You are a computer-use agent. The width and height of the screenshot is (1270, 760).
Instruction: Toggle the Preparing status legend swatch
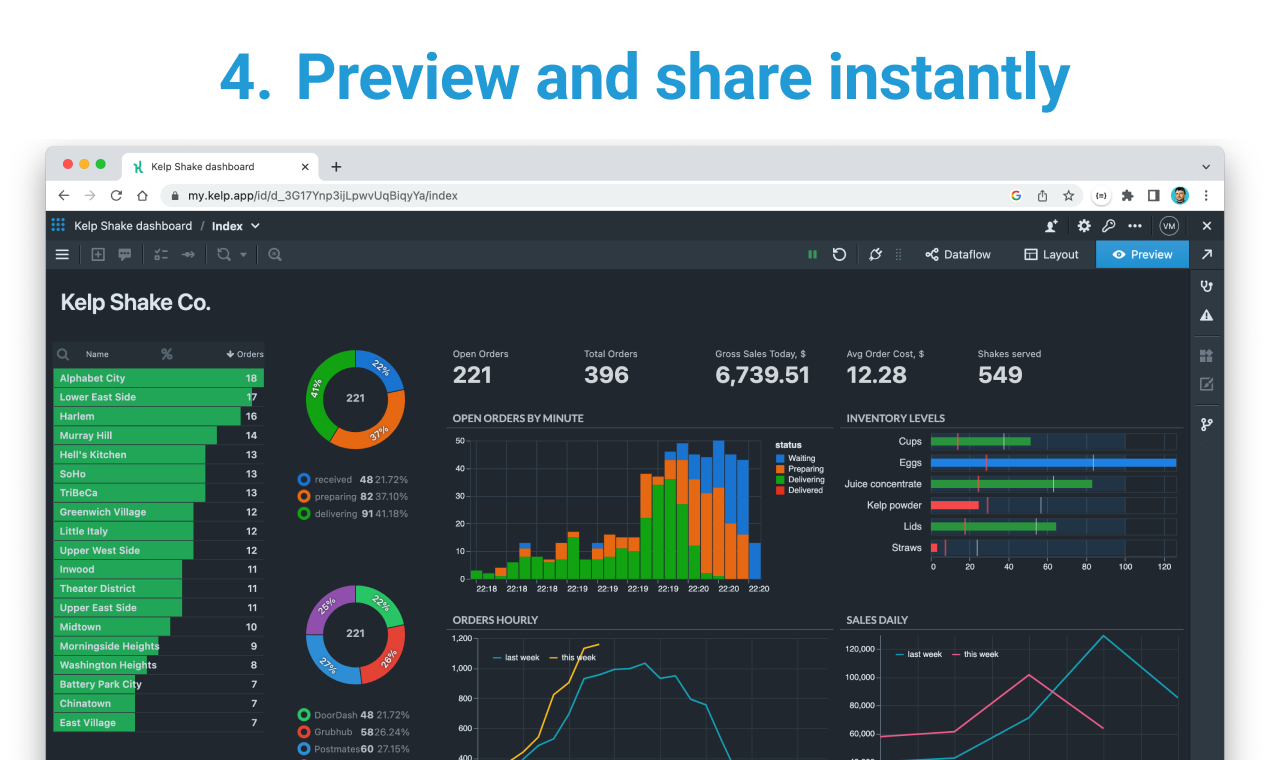pos(780,469)
